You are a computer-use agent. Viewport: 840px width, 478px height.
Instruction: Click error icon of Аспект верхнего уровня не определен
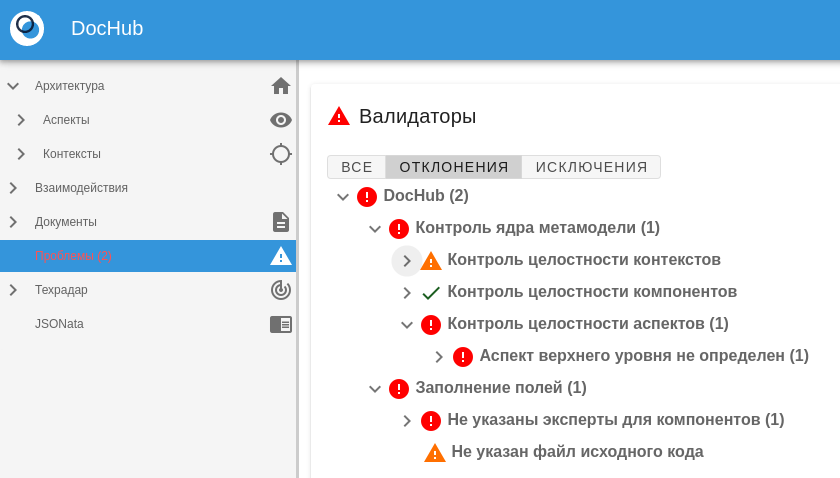pos(463,357)
